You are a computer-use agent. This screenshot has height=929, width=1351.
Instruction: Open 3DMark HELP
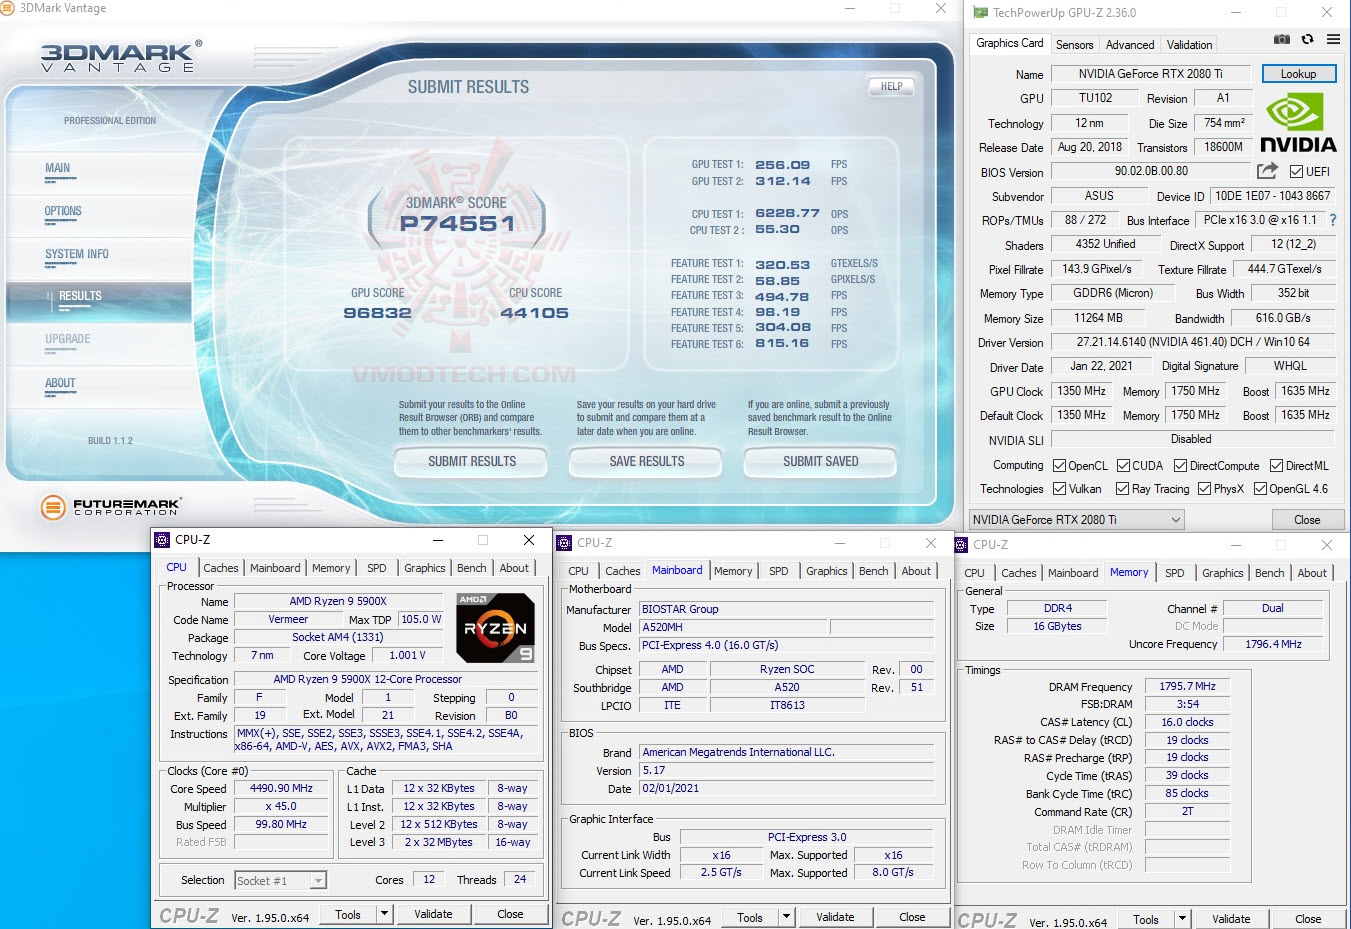coord(892,87)
